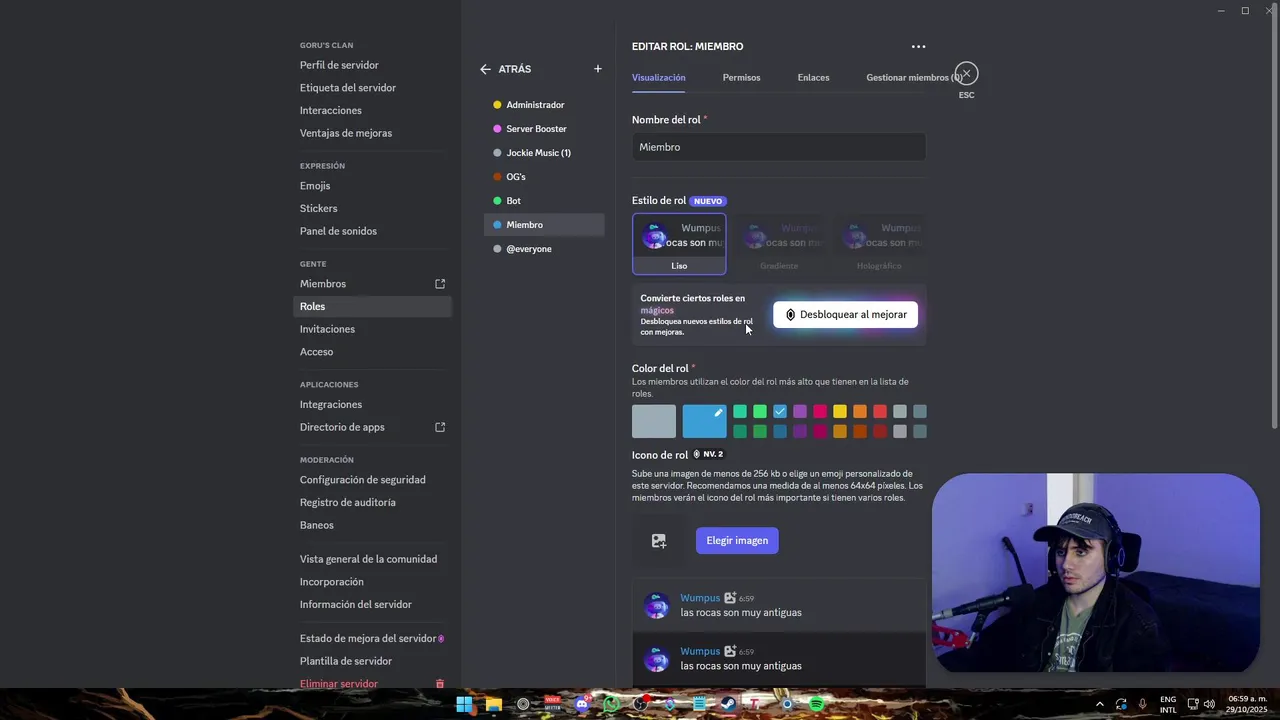This screenshot has height=720, width=1280.
Task: Select the orange color swatch in the top row
Action: [x=860, y=411]
